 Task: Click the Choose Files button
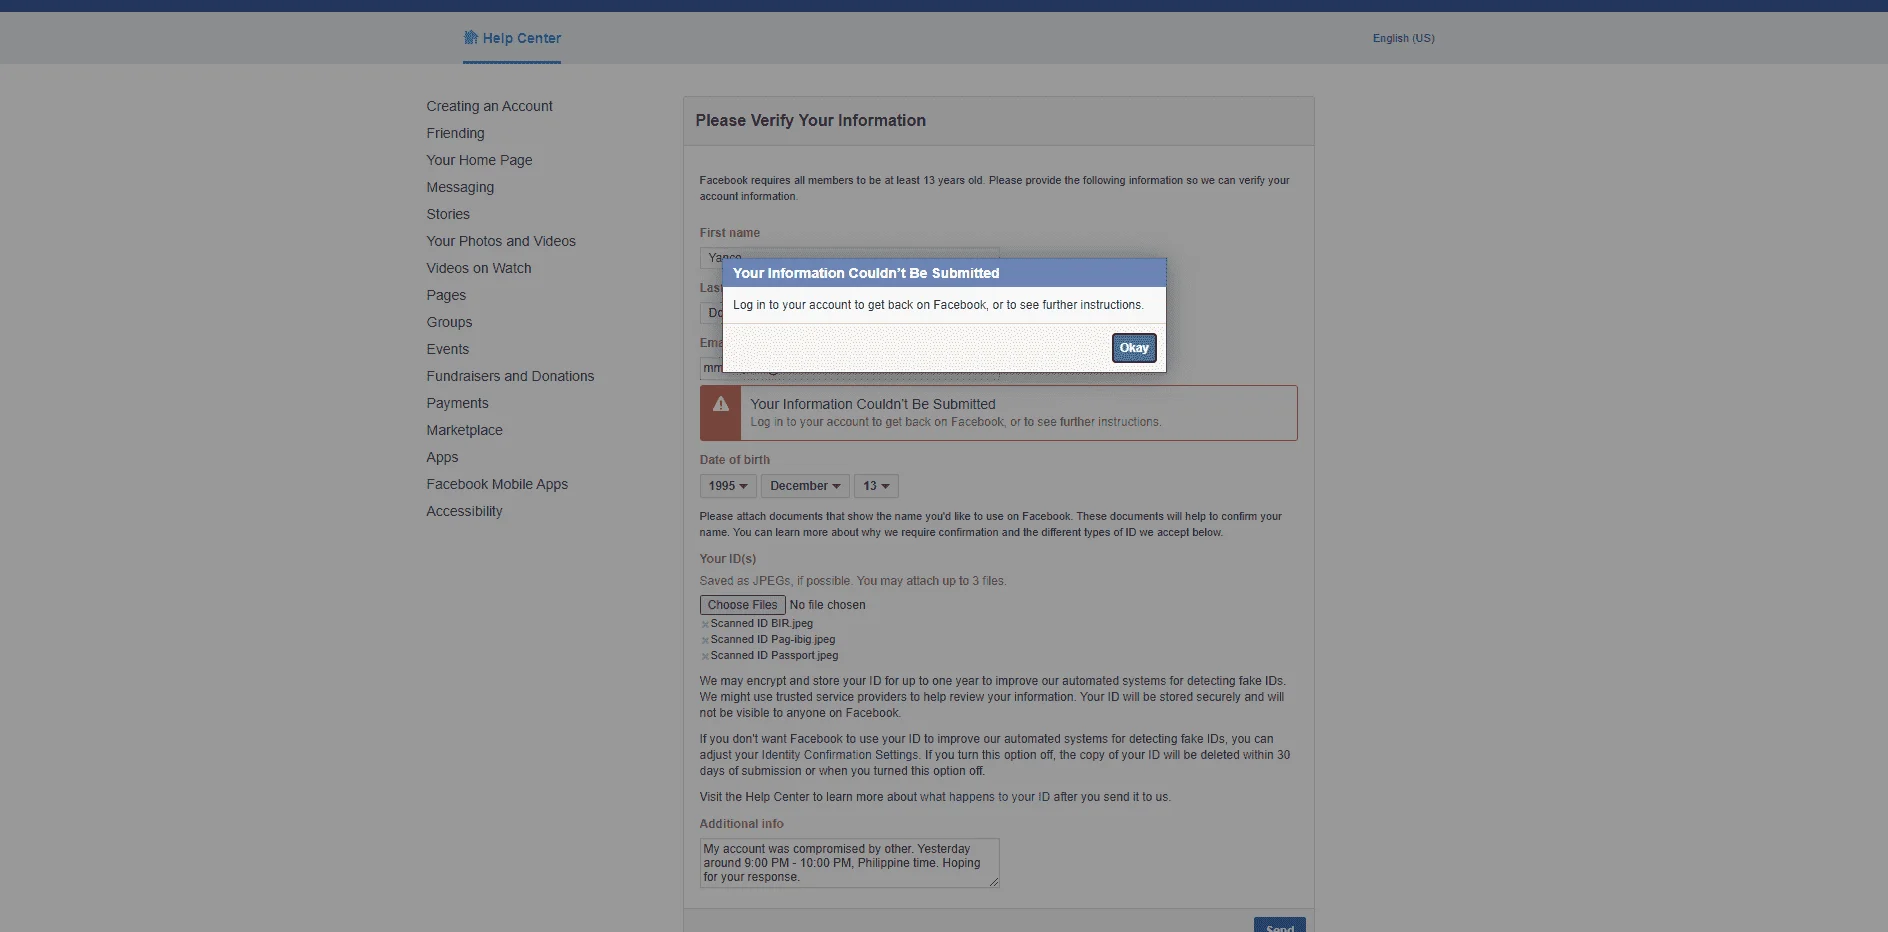[742, 605]
